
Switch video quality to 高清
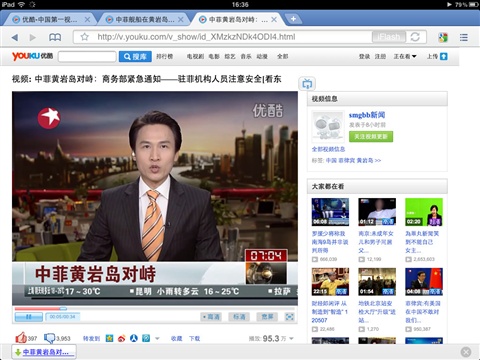[211, 317]
